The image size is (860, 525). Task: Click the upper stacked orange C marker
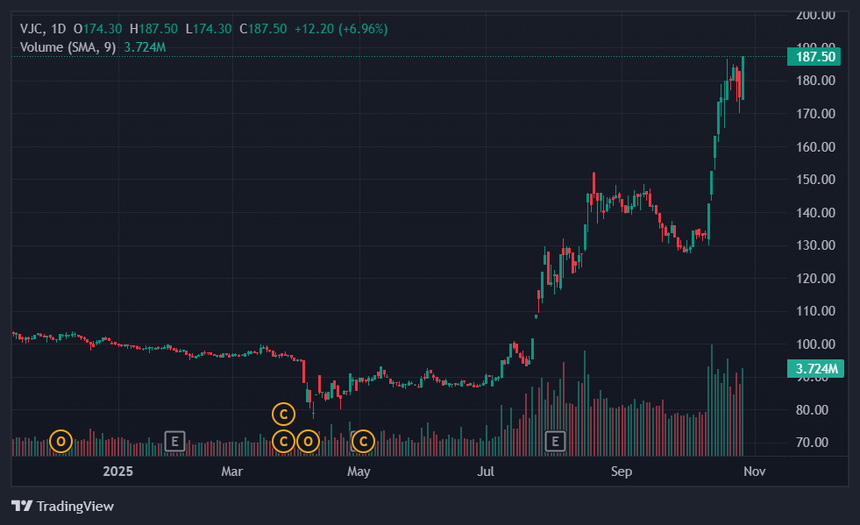click(x=284, y=413)
